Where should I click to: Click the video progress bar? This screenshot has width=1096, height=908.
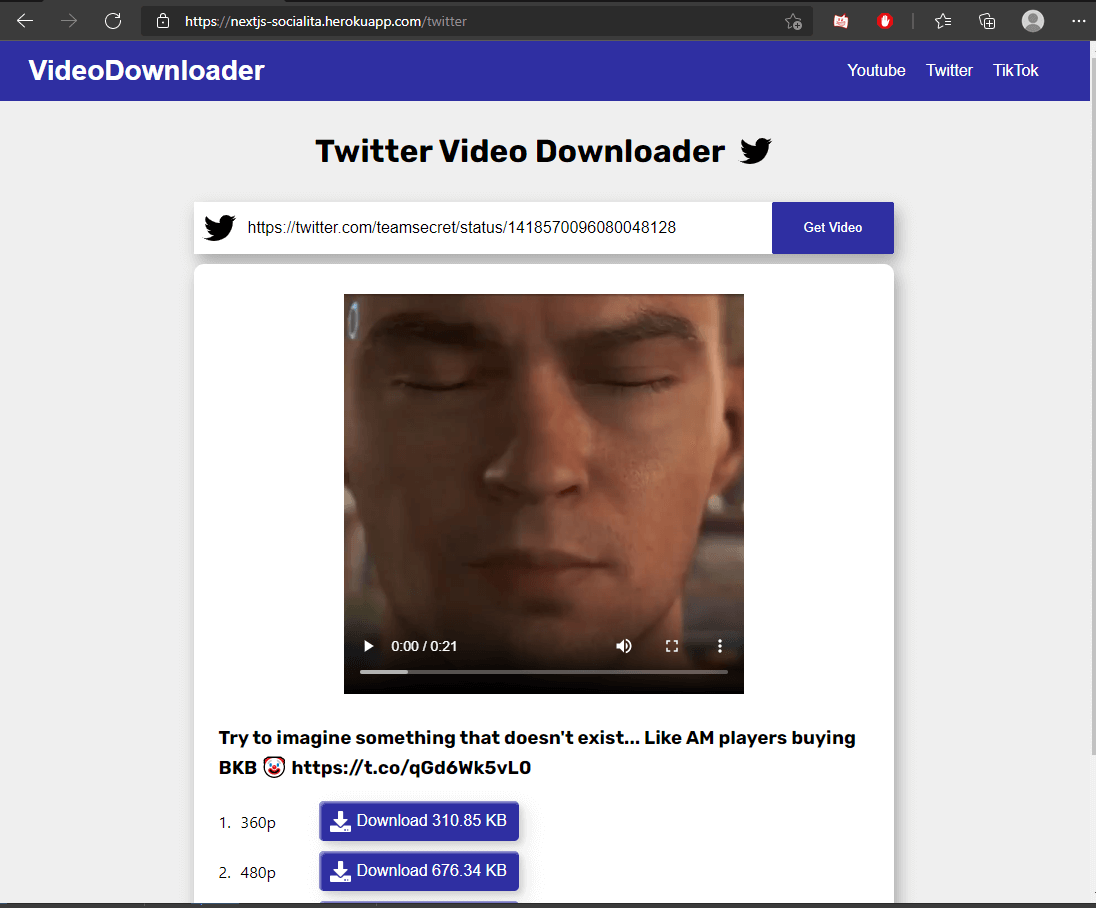544,672
